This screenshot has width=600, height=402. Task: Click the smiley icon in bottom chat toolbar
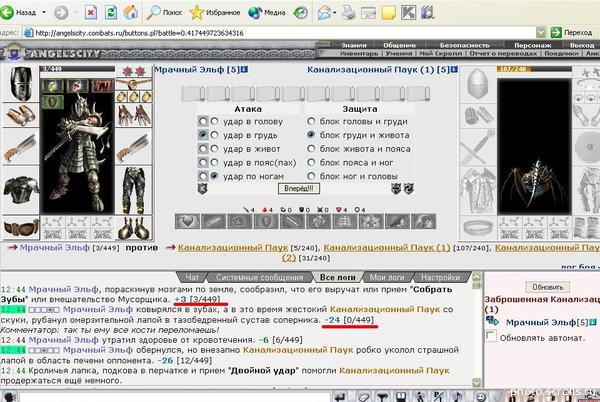click(x=481, y=397)
